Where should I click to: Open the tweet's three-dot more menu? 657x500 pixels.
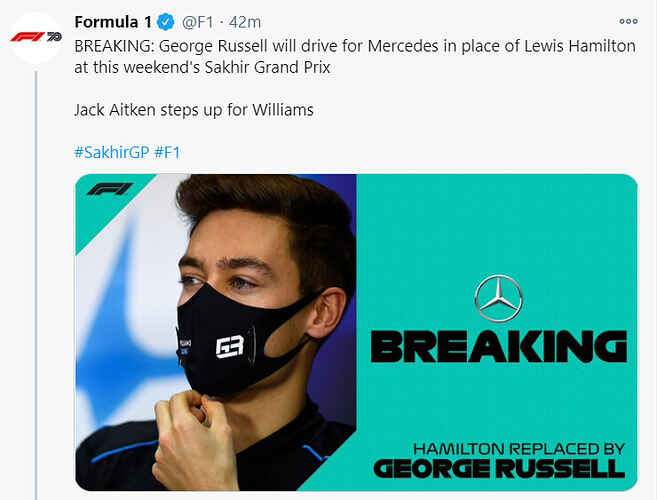coord(628,21)
